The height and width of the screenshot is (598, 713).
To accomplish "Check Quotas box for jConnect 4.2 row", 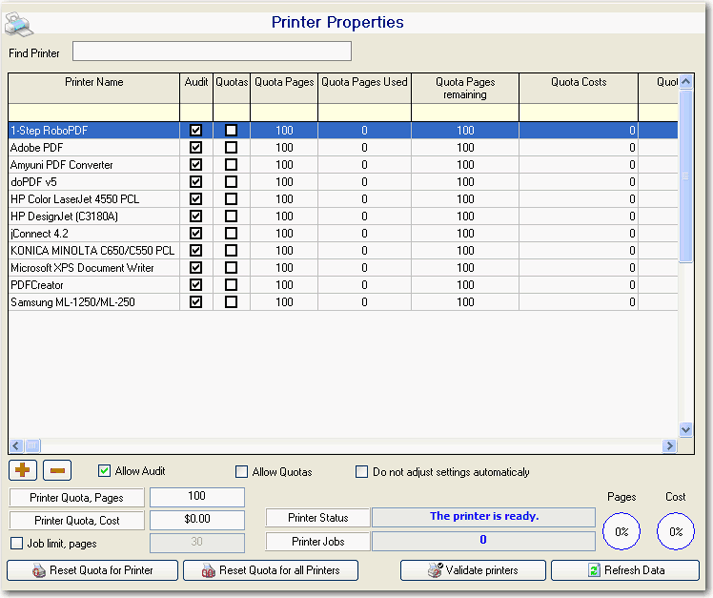I will tap(231, 233).
